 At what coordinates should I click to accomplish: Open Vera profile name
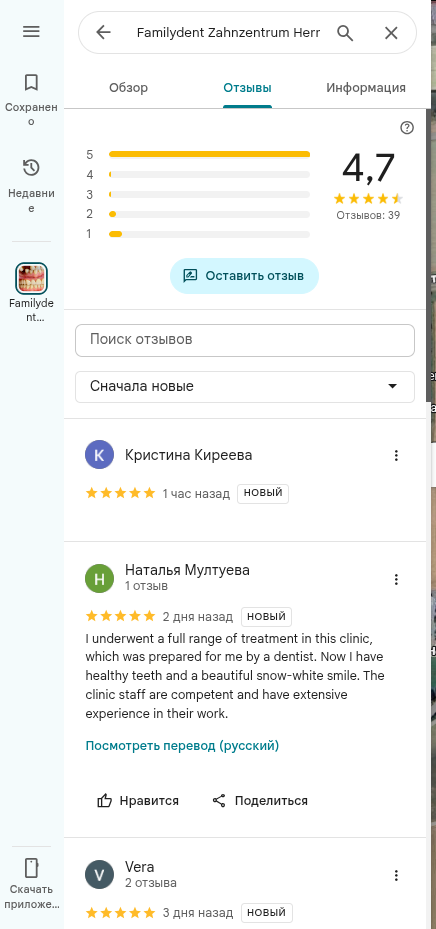[140, 867]
